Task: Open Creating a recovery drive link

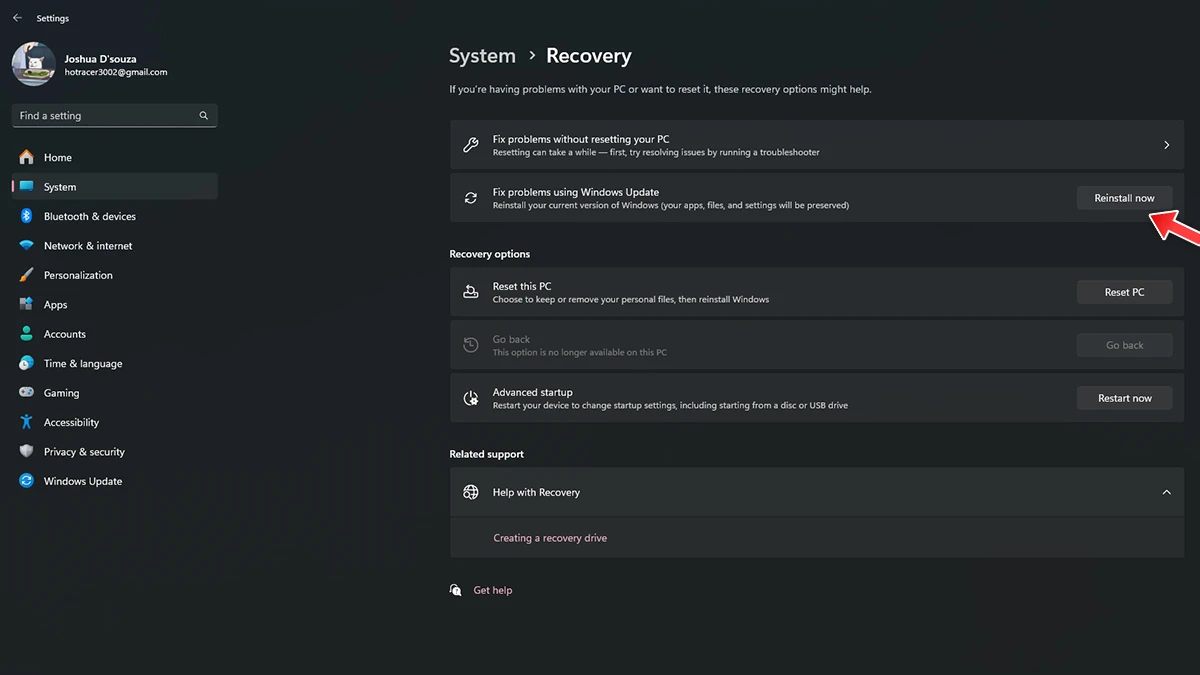Action: click(550, 538)
